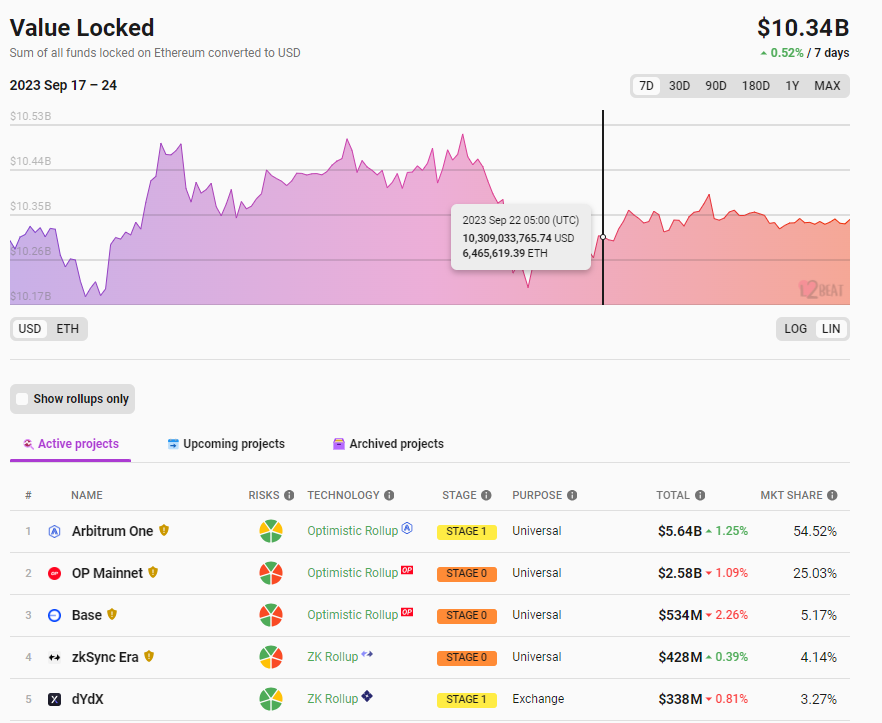Click the Optimistic Rollup link for Arbitrum One
Image resolution: width=882 pixels, height=723 pixels.
(352, 531)
